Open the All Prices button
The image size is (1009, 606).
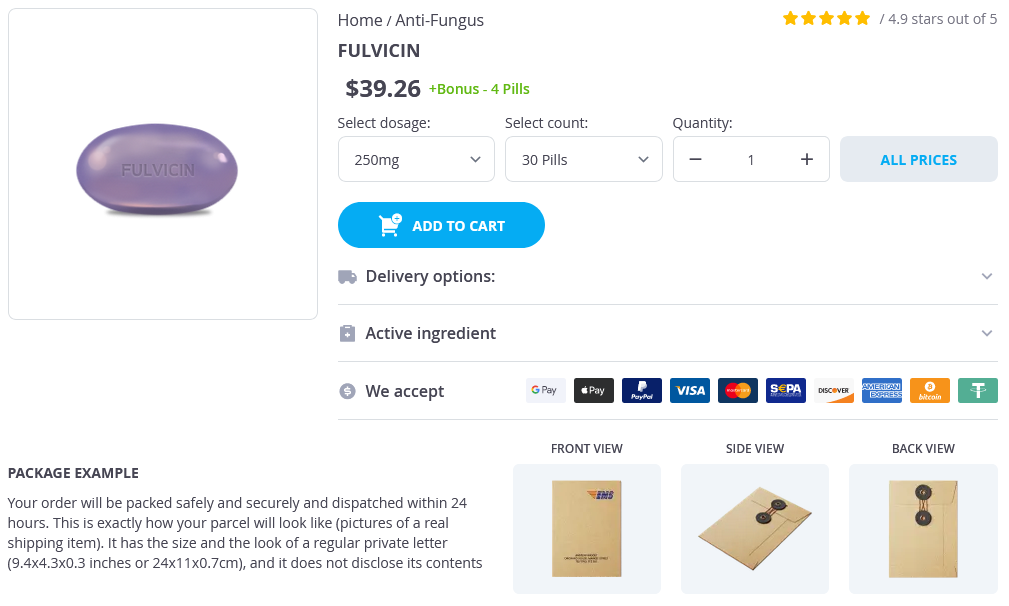[919, 160]
